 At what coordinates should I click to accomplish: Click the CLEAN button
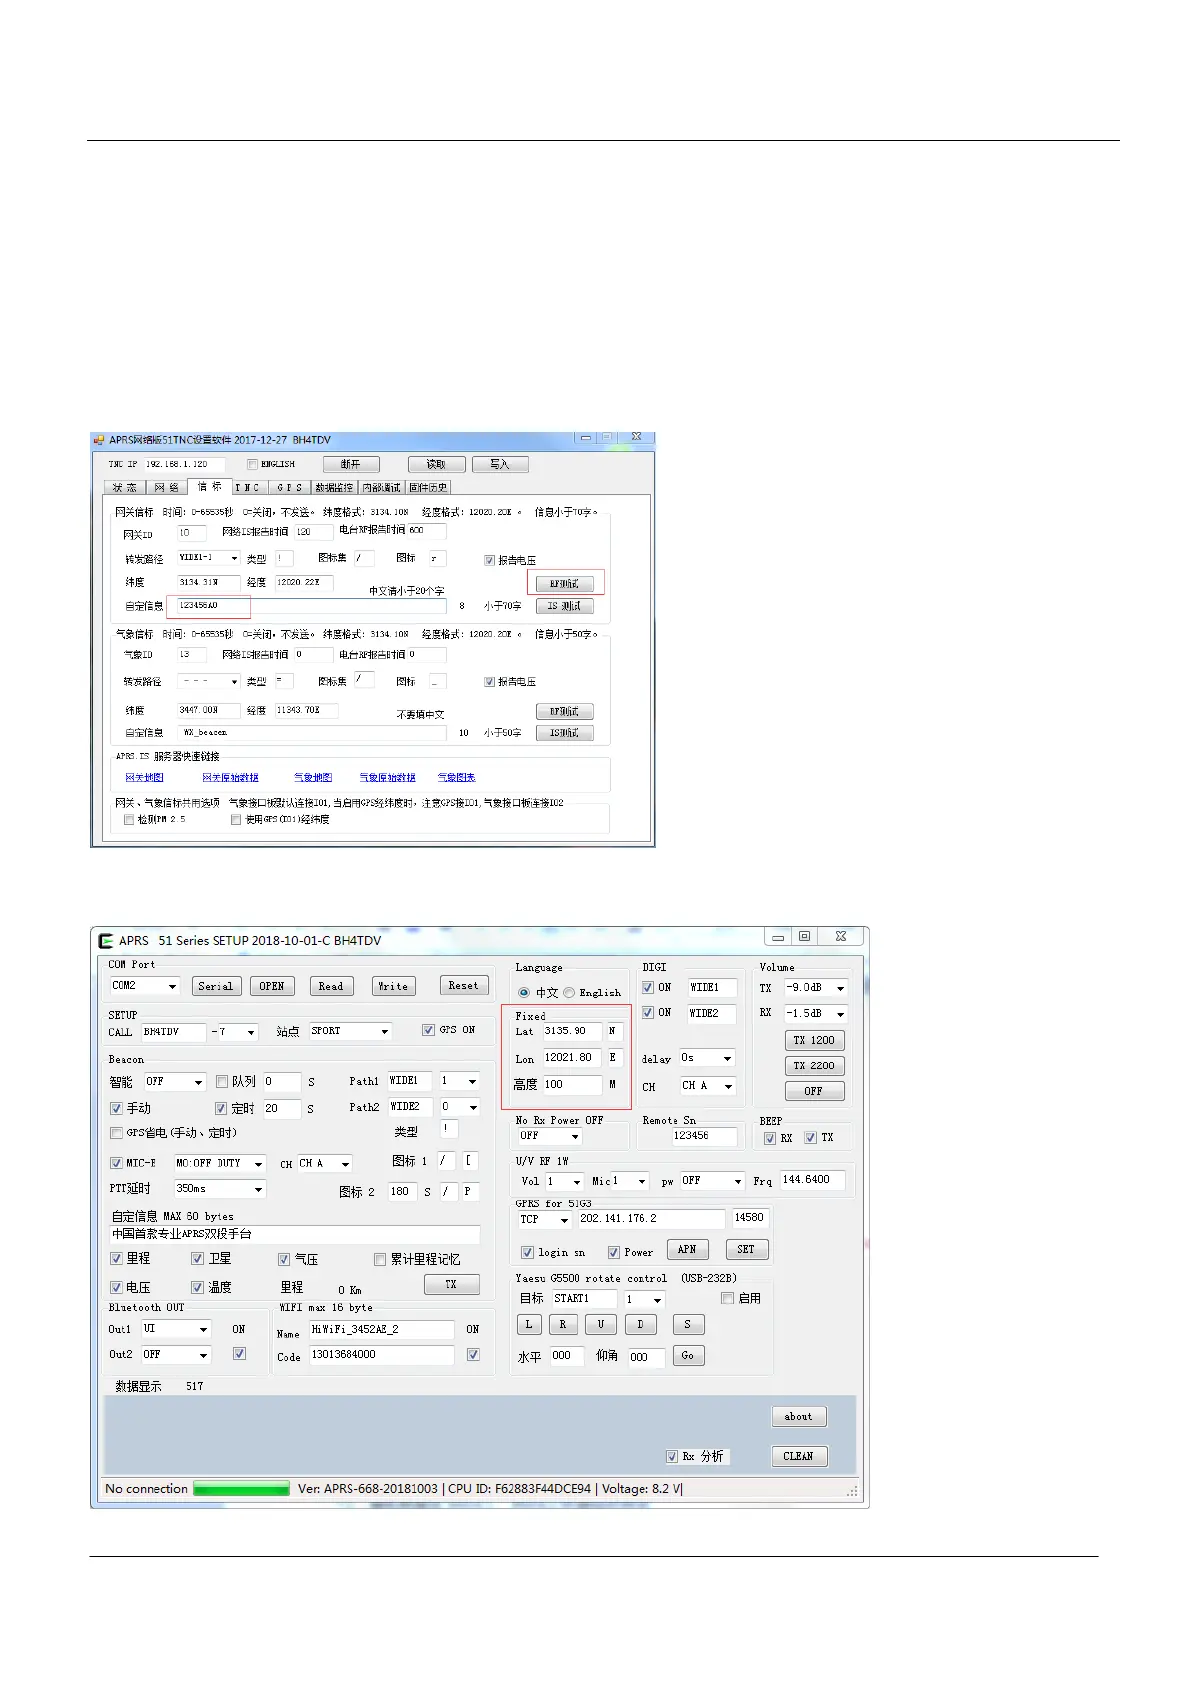point(799,1456)
